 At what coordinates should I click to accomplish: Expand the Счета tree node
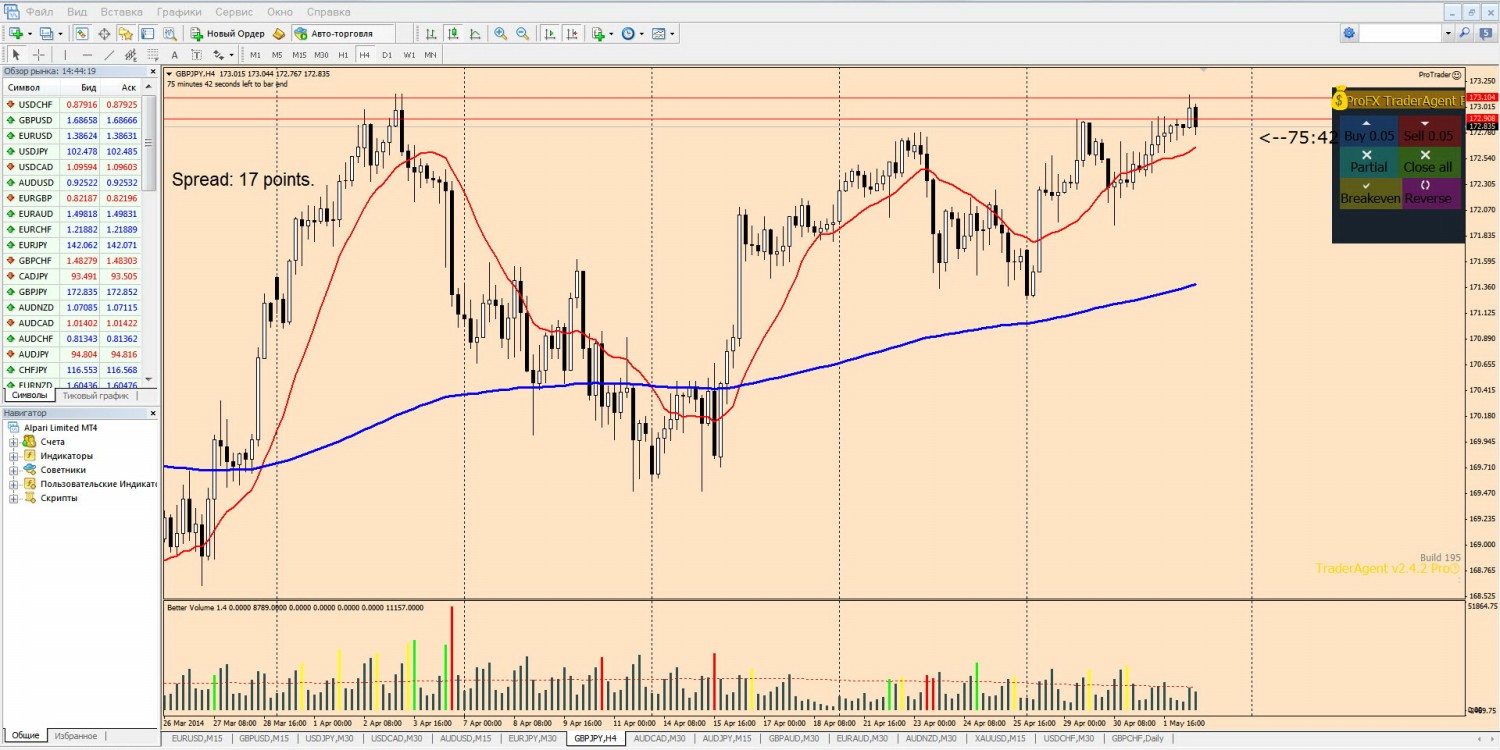14,442
